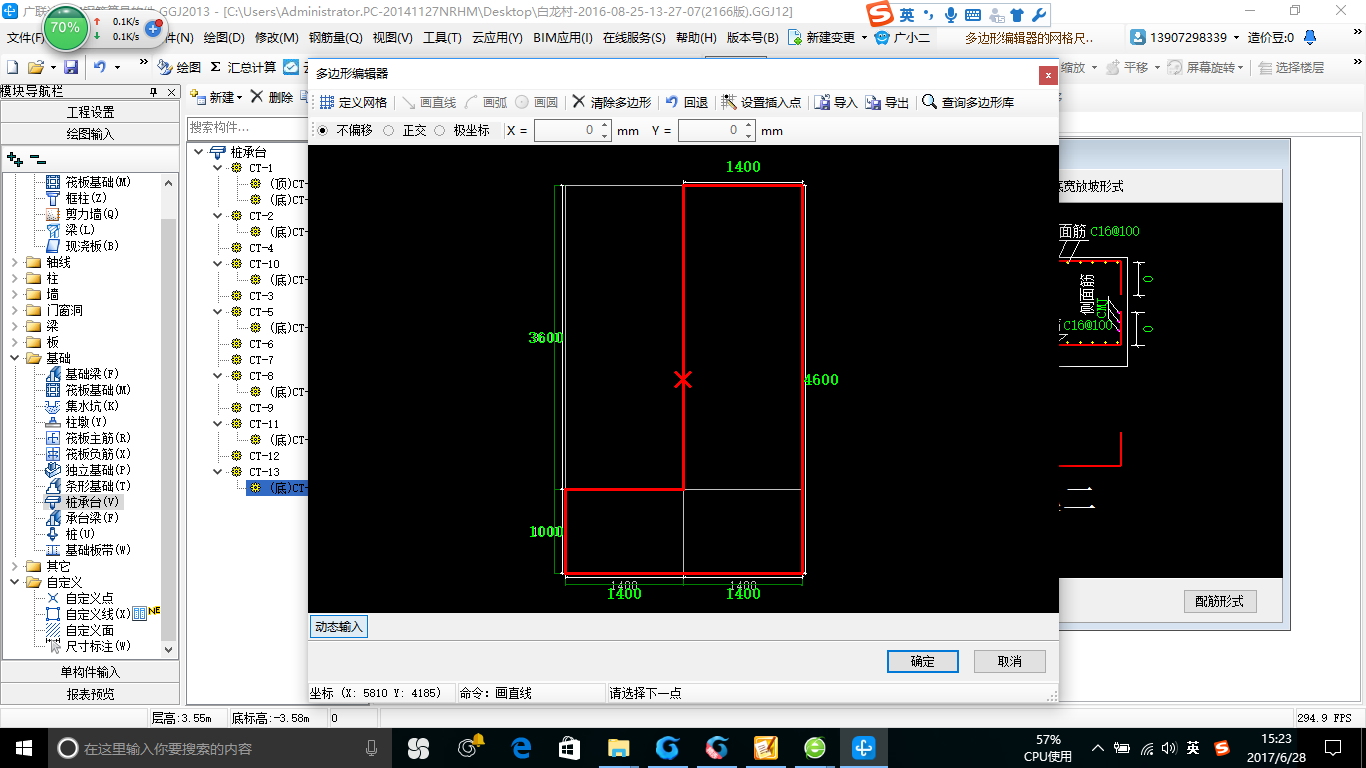Image resolution: width=1366 pixels, height=768 pixels.
Task: Click the 删除 delete X icon
Action: pyautogui.click(x=257, y=97)
